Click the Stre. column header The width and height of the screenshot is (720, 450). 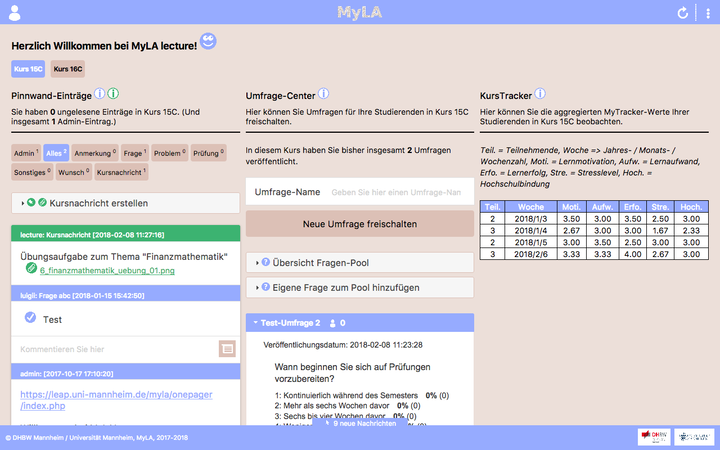pos(660,207)
